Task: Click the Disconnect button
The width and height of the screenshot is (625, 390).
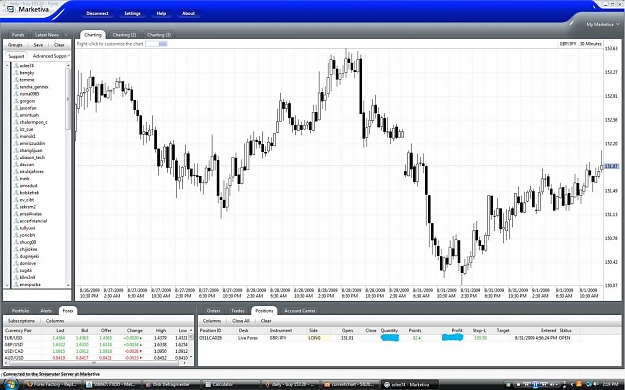Action: click(97, 14)
